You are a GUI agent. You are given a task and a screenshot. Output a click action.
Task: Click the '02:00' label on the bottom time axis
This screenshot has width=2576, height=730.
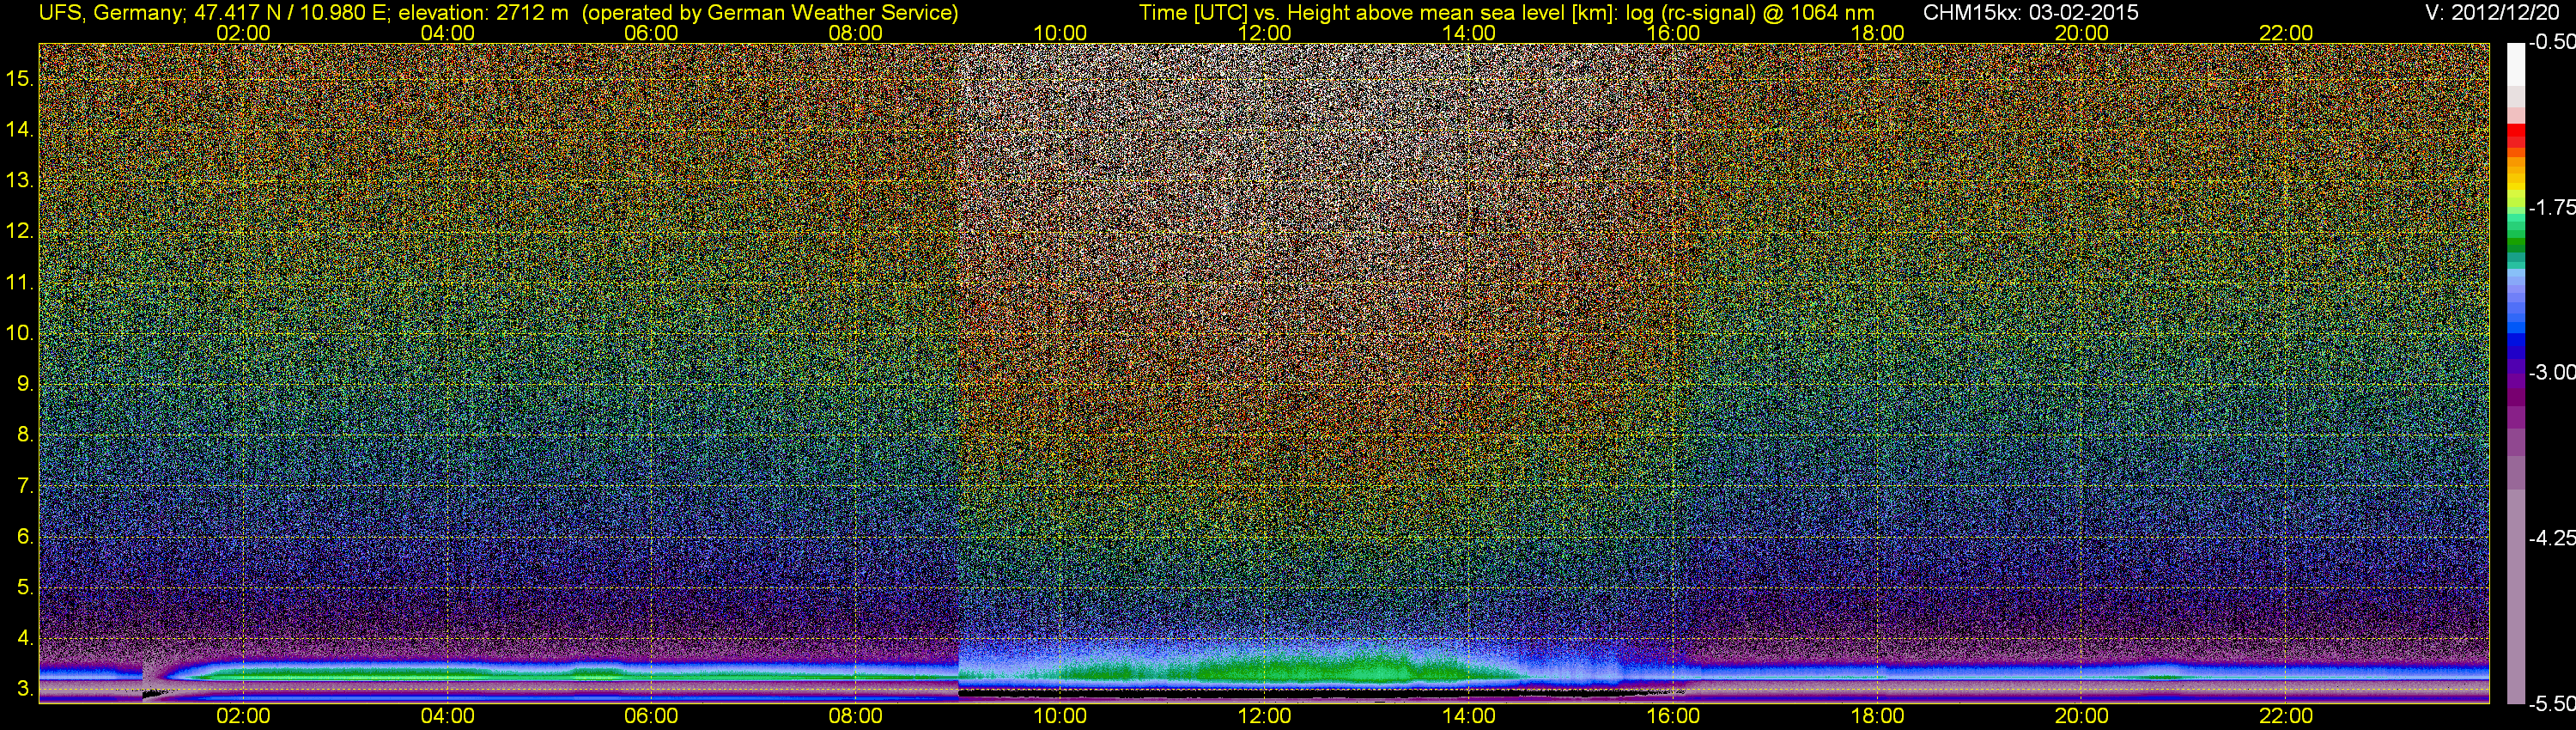(x=243, y=716)
